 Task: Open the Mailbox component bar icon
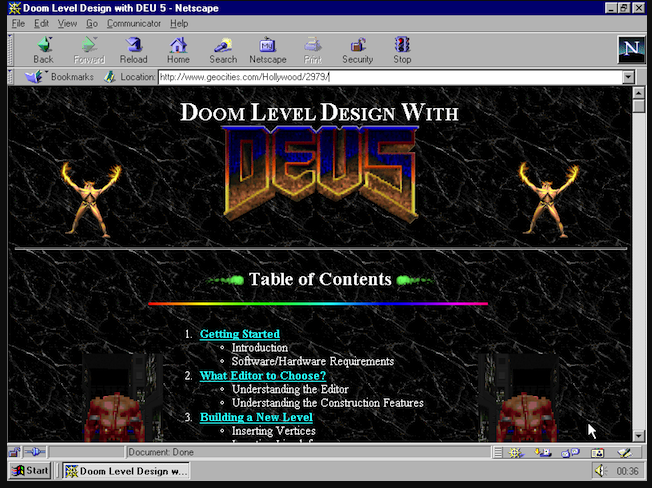pos(543,453)
